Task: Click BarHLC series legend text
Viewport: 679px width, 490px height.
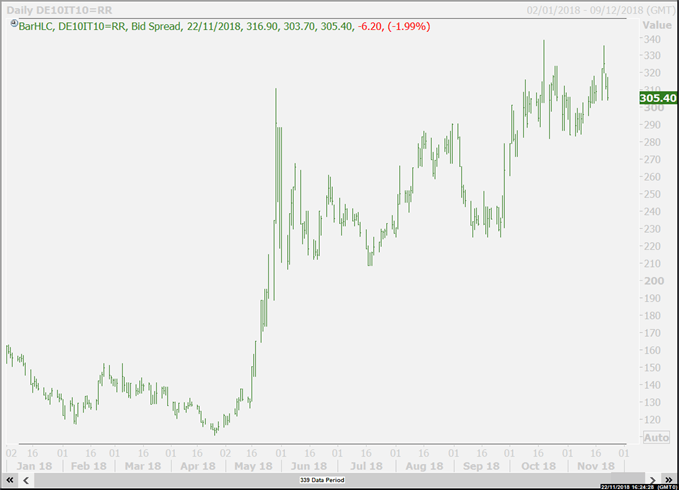Action: click(36, 26)
